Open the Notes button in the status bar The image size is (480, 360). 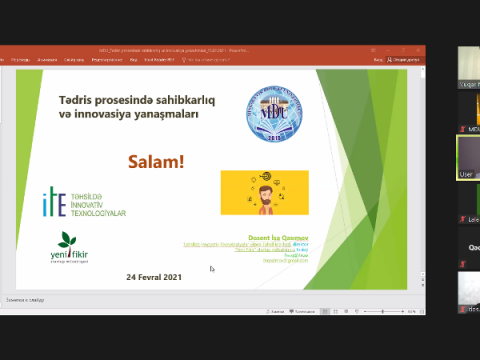(275, 311)
